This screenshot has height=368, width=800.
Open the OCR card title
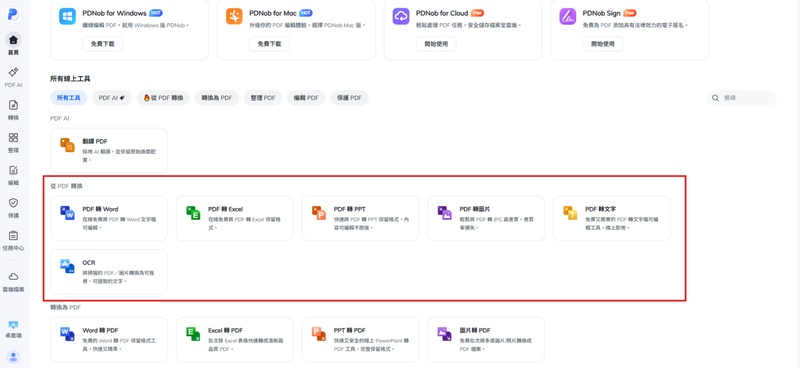pyautogui.click(x=89, y=263)
